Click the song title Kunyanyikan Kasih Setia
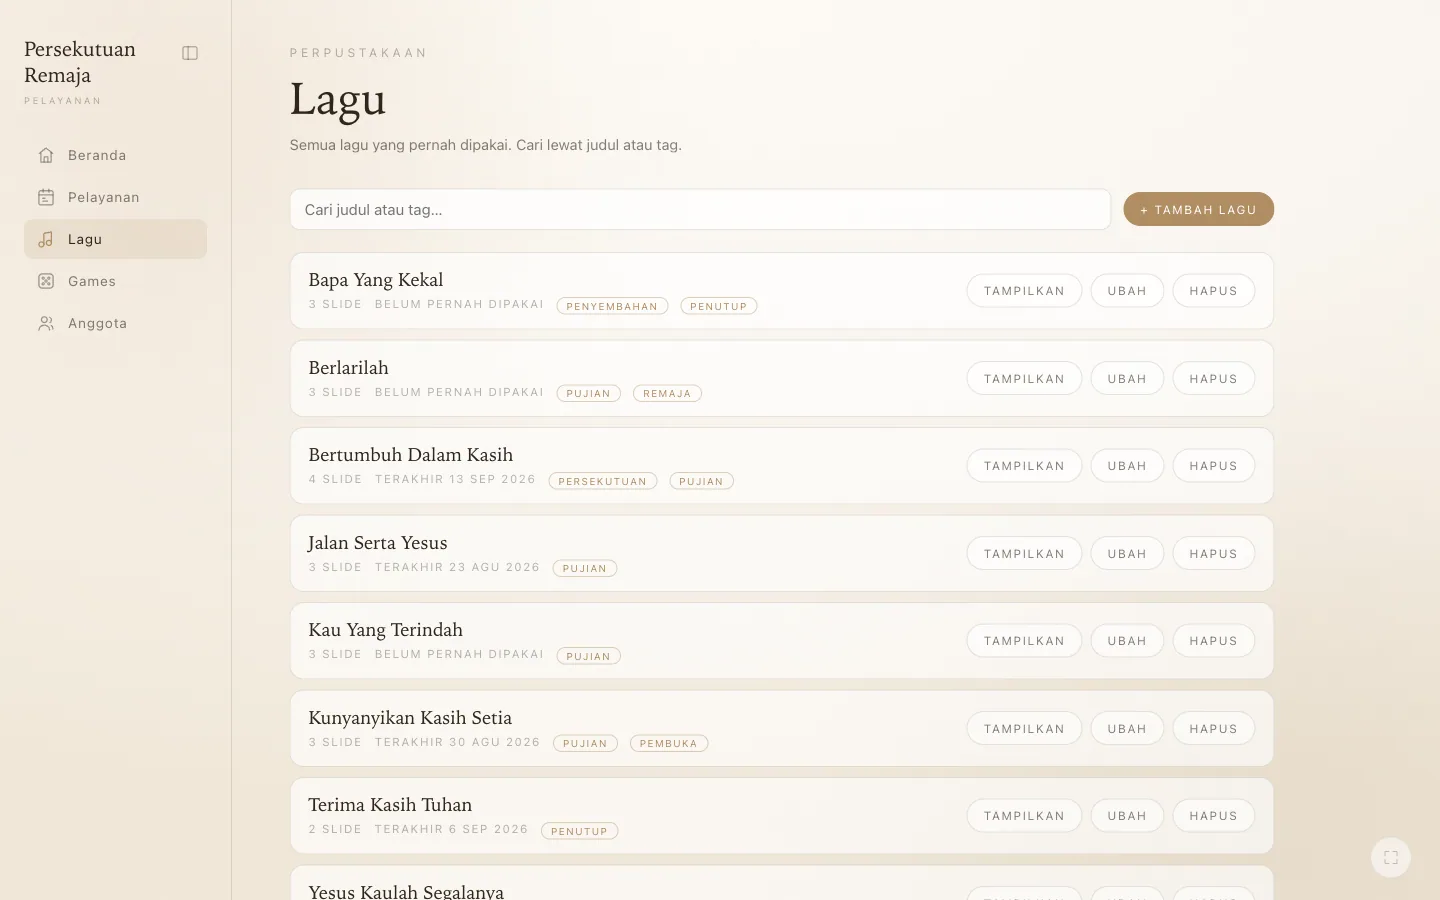This screenshot has width=1440, height=900. pyautogui.click(x=410, y=718)
